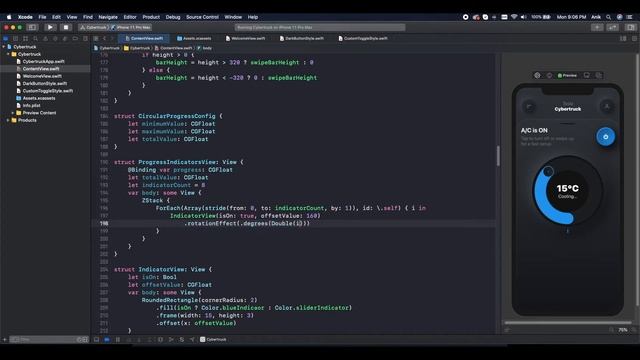Click the 75% canvas zoom level

[622, 330]
